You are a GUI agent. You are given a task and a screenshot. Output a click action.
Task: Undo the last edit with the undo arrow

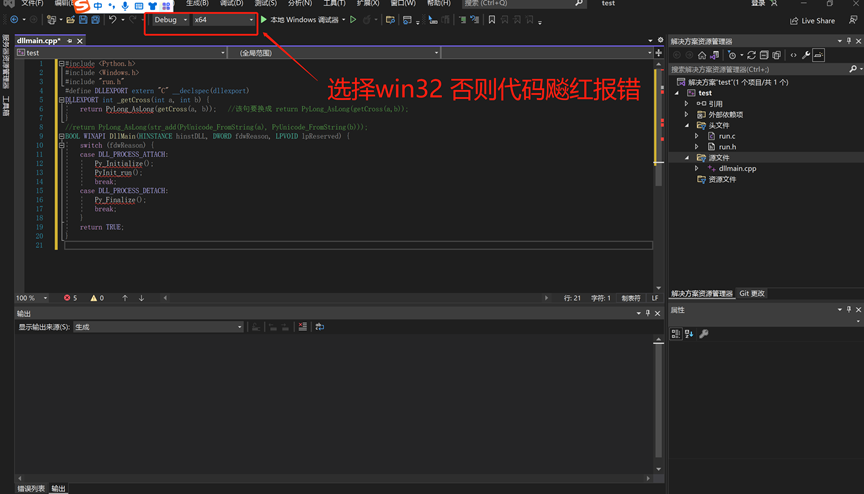click(x=112, y=20)
